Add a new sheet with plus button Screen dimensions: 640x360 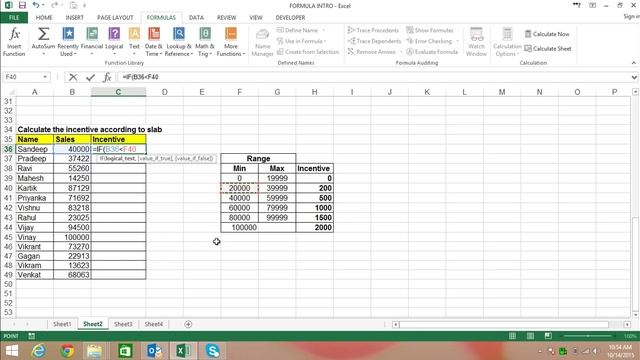188,324
